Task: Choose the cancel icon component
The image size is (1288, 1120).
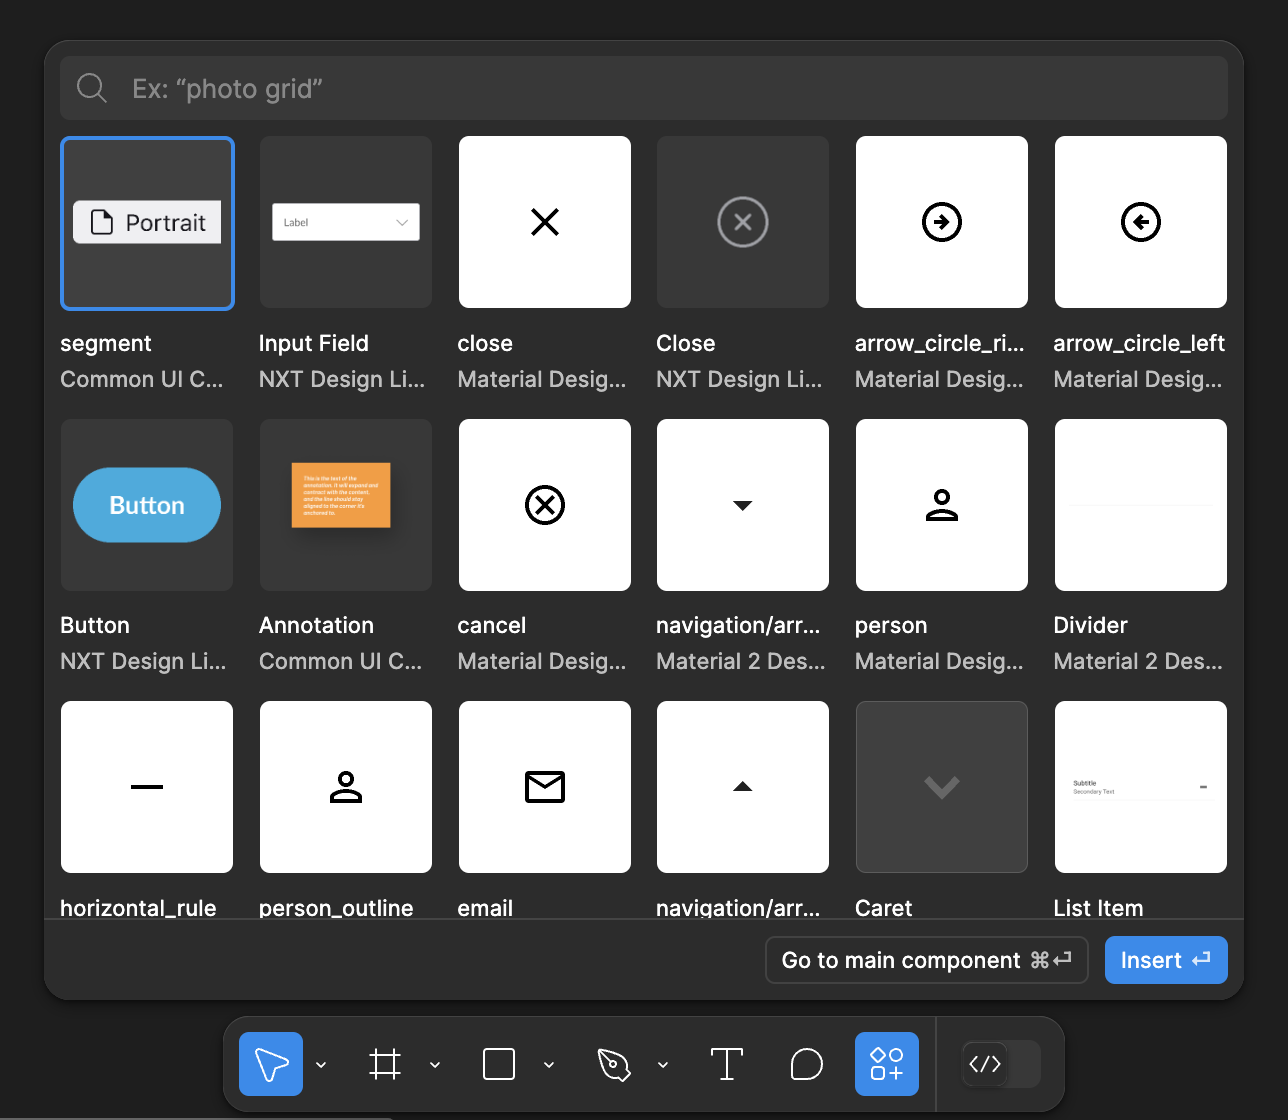Action: (x=545, y=505)
